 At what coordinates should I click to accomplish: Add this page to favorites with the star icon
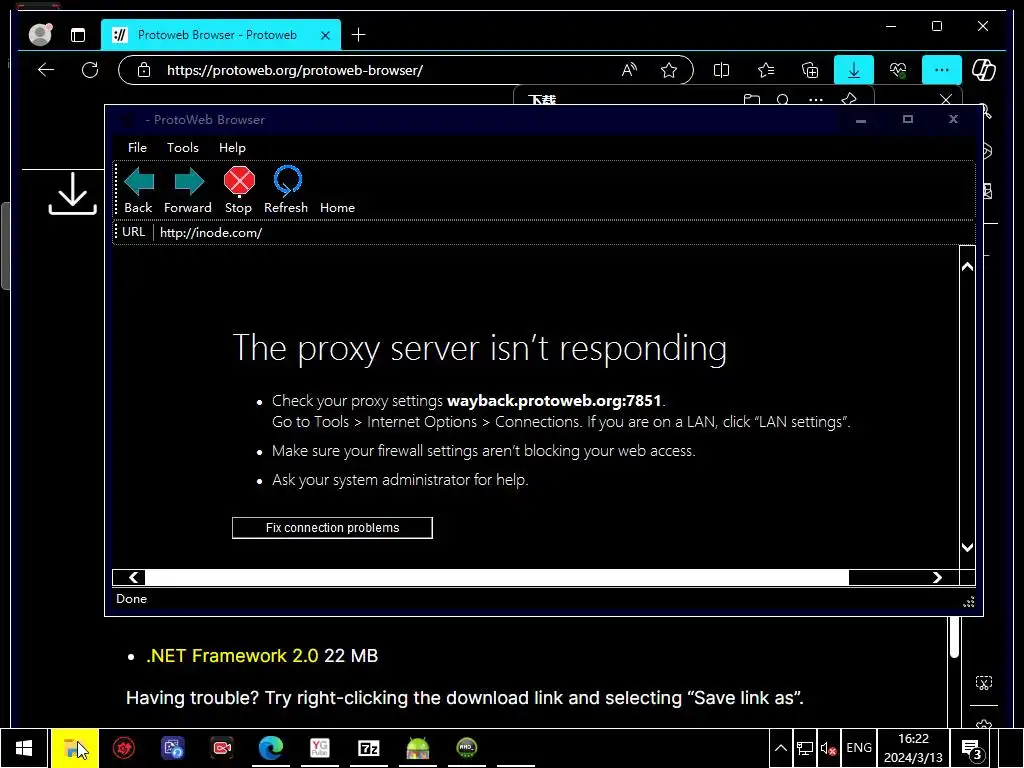click(669, 70)
